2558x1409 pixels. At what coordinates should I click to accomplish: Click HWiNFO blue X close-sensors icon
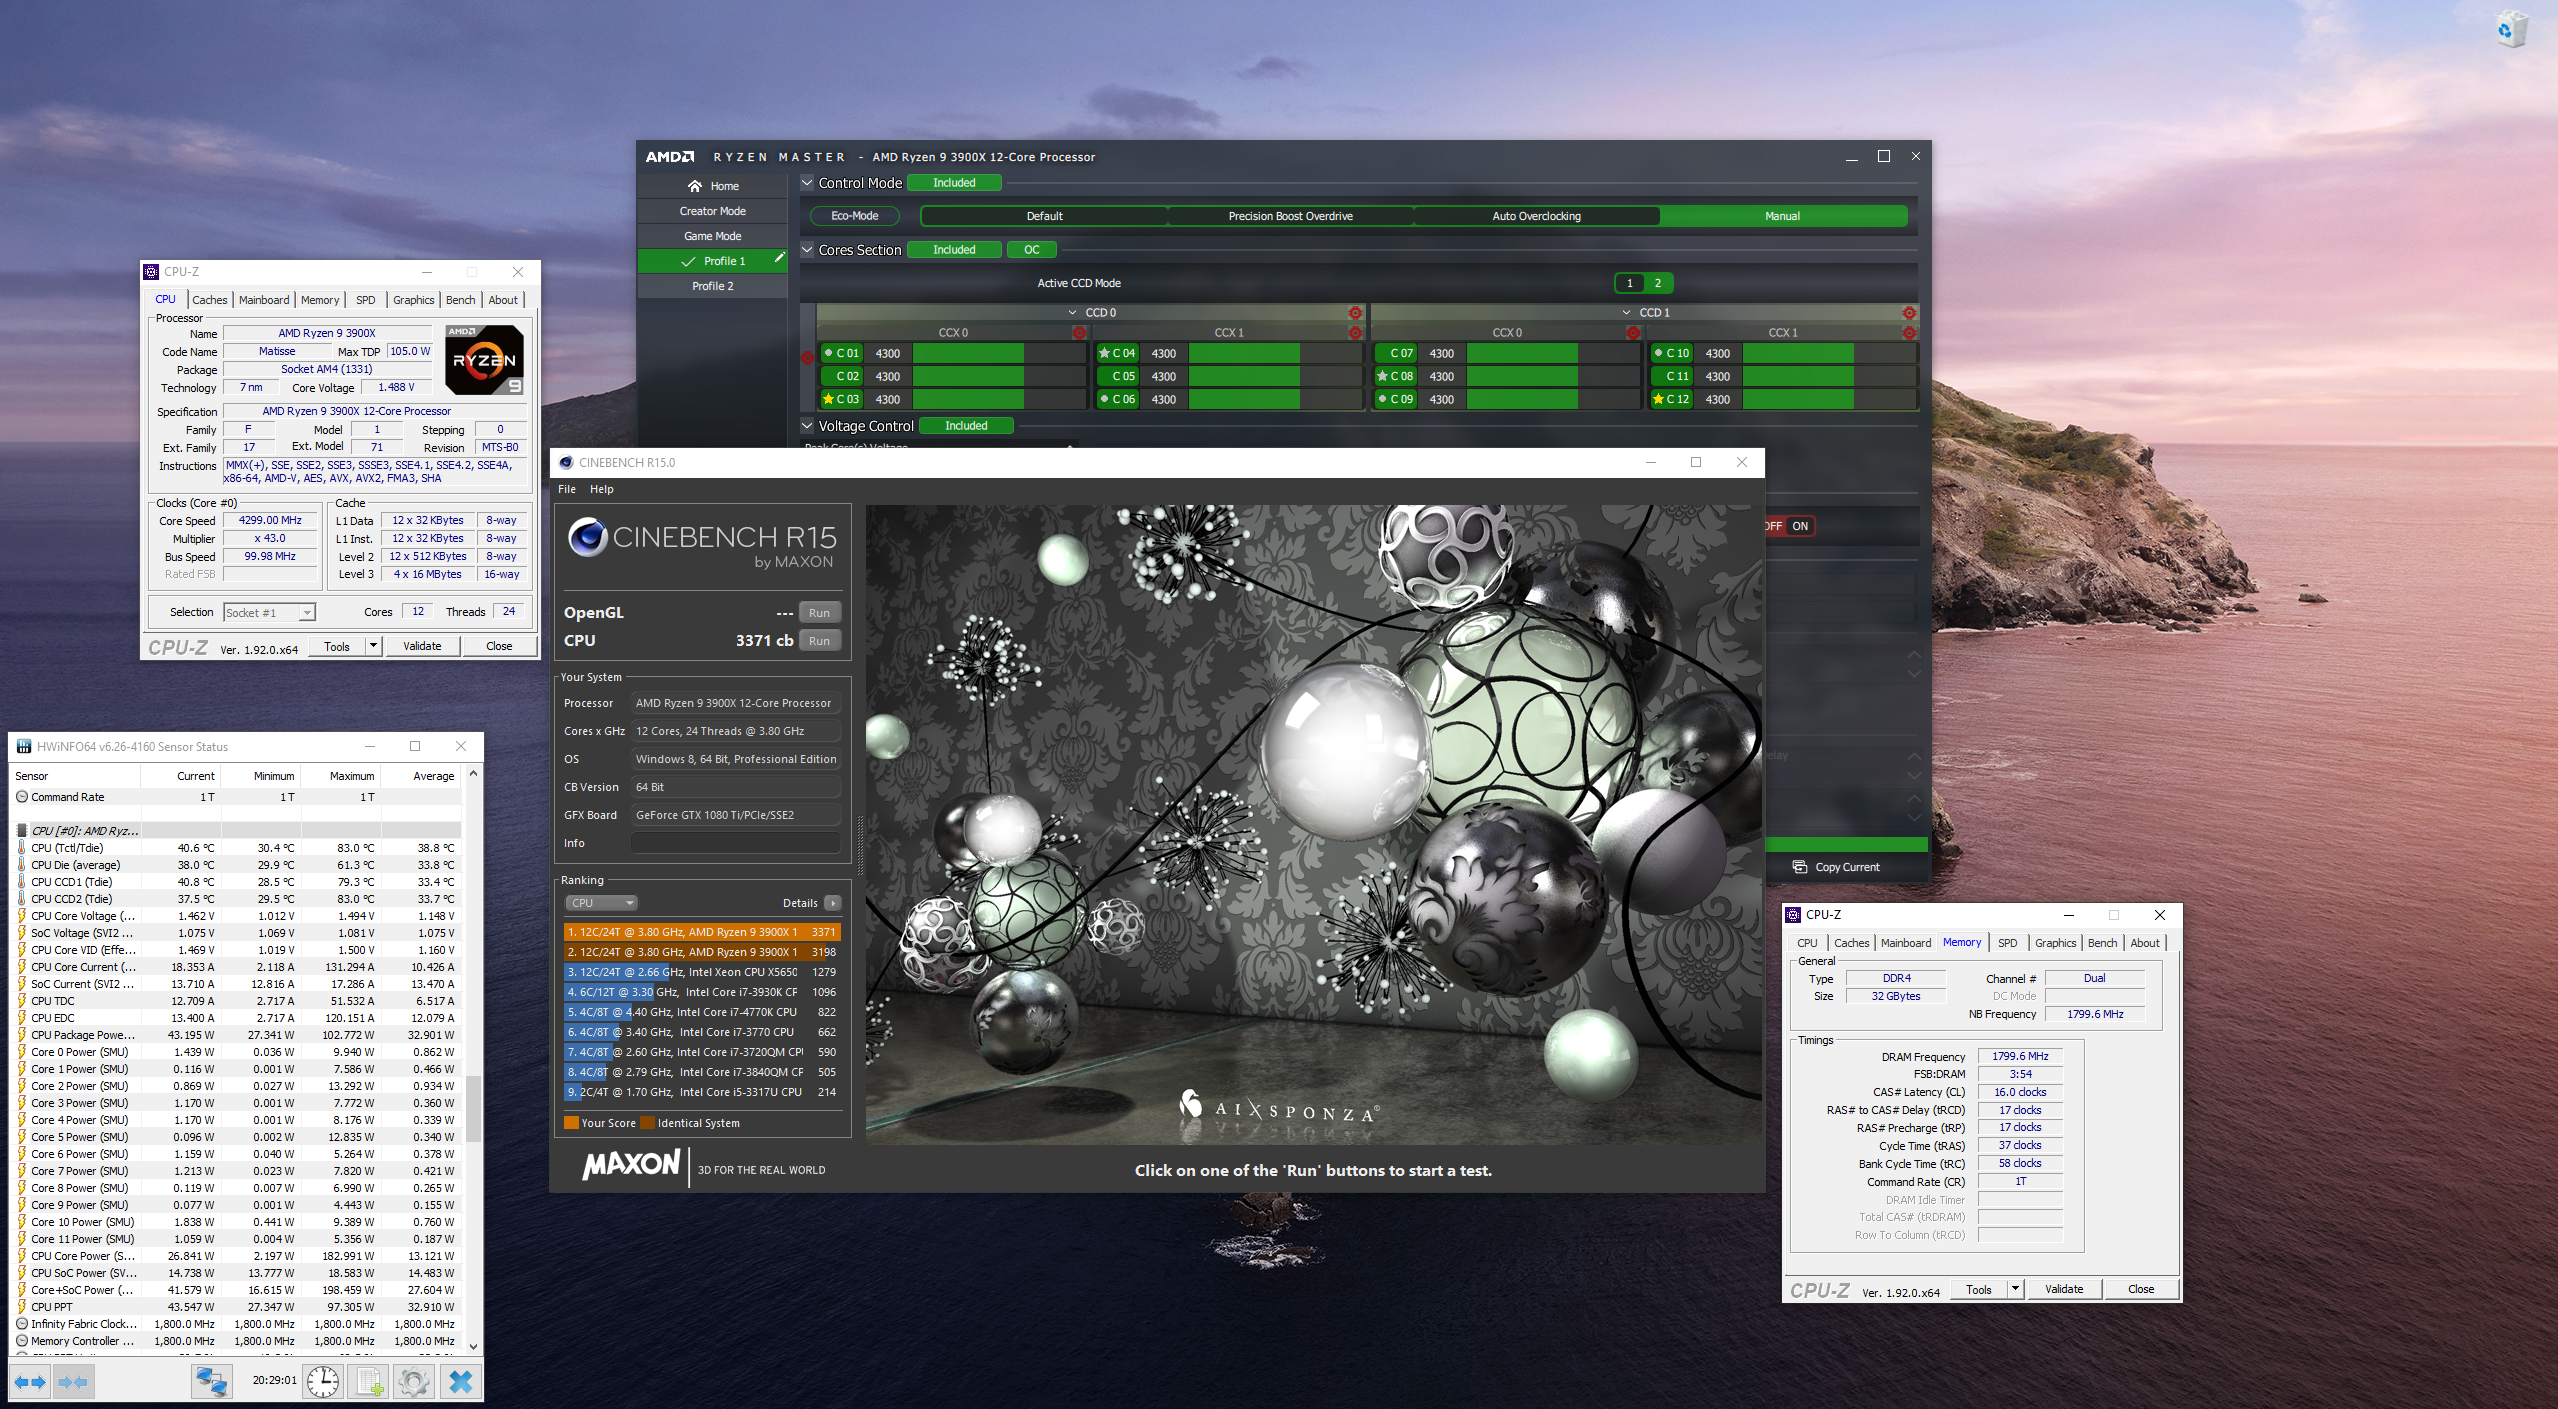pyautogui.click(x=461, y=1382)
